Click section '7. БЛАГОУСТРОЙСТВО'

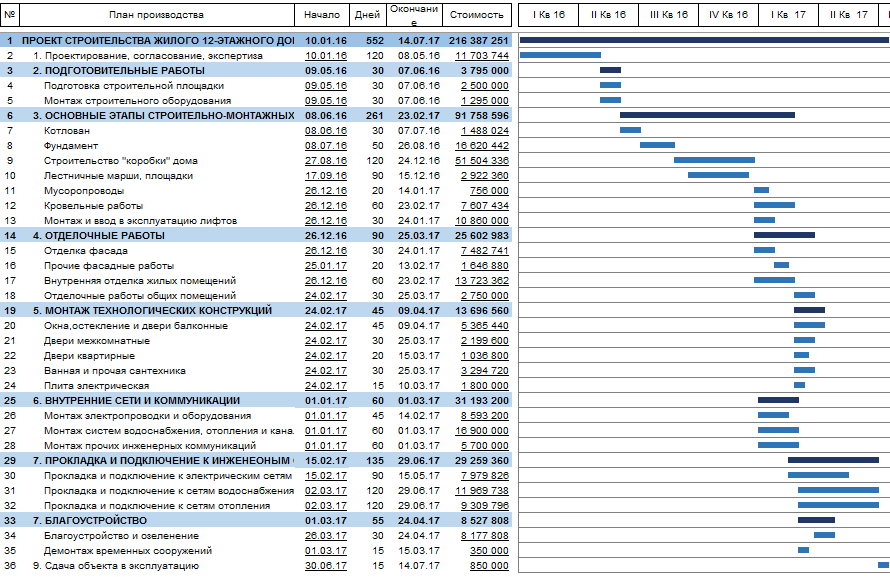click(90, 521)
